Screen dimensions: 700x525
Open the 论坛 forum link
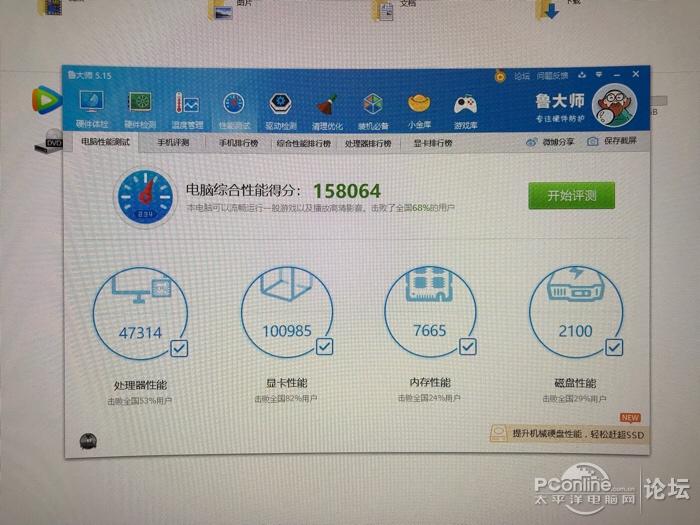[521, 76]
